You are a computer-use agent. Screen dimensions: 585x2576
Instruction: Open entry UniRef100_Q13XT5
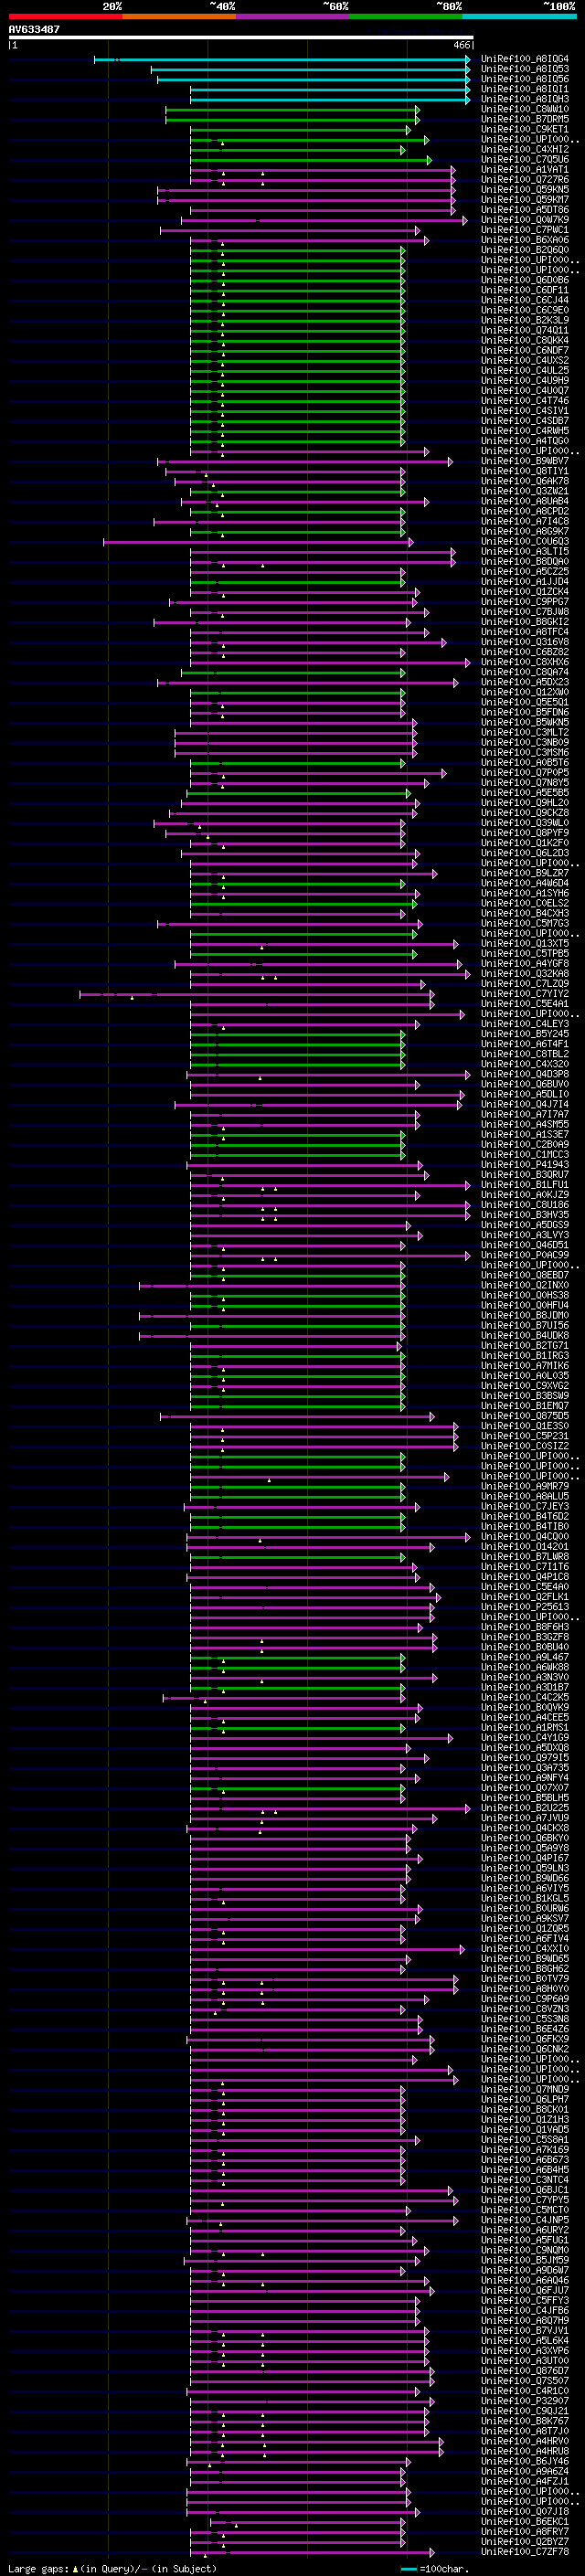(x=525, y=944)
